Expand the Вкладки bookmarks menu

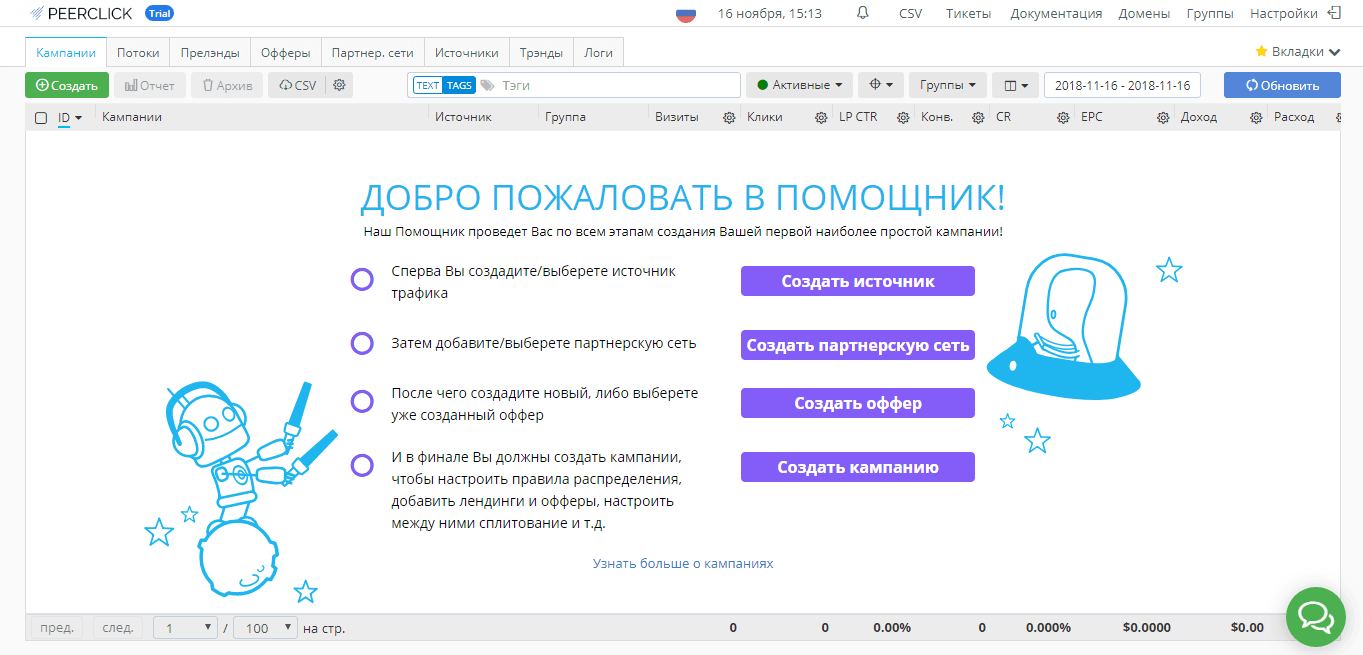point(1297,52)
